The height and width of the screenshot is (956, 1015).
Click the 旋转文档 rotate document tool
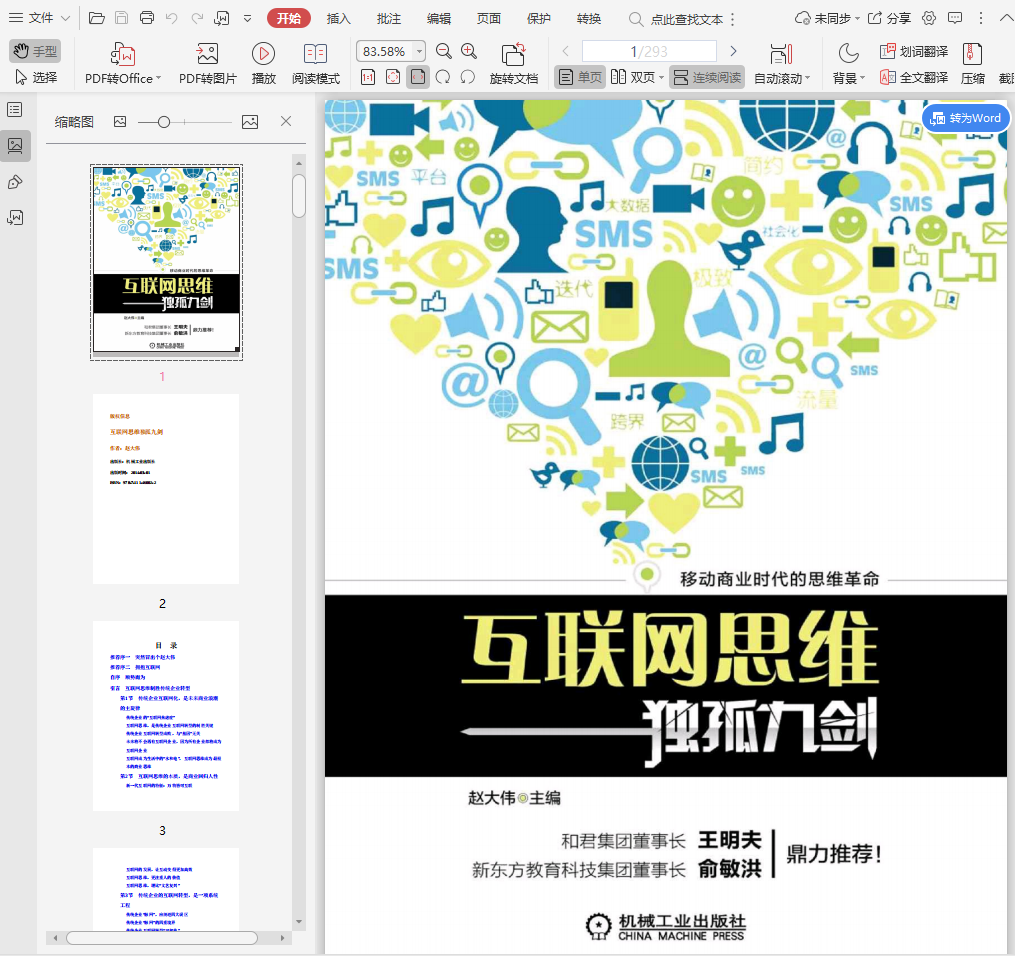click(514, 63)
